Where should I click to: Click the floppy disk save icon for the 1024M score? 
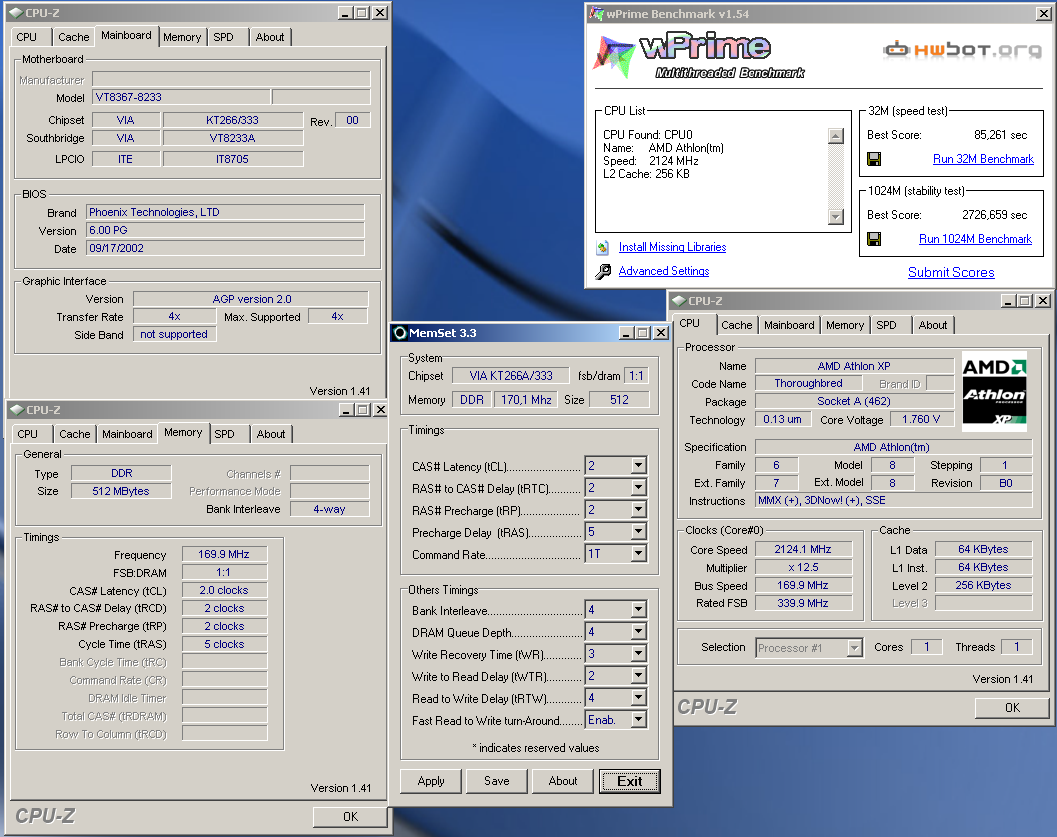(x=874, y=239)
